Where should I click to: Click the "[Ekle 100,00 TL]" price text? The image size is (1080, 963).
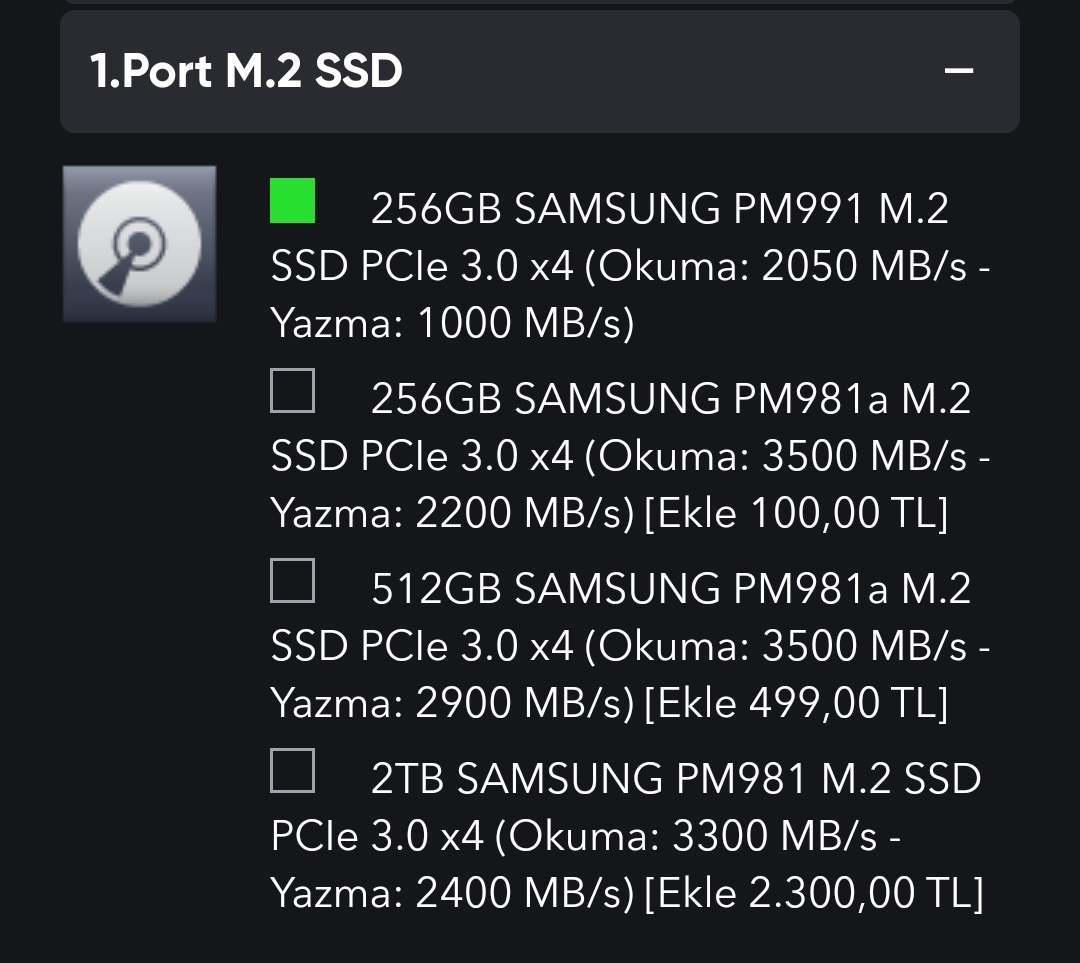(796, 514)
